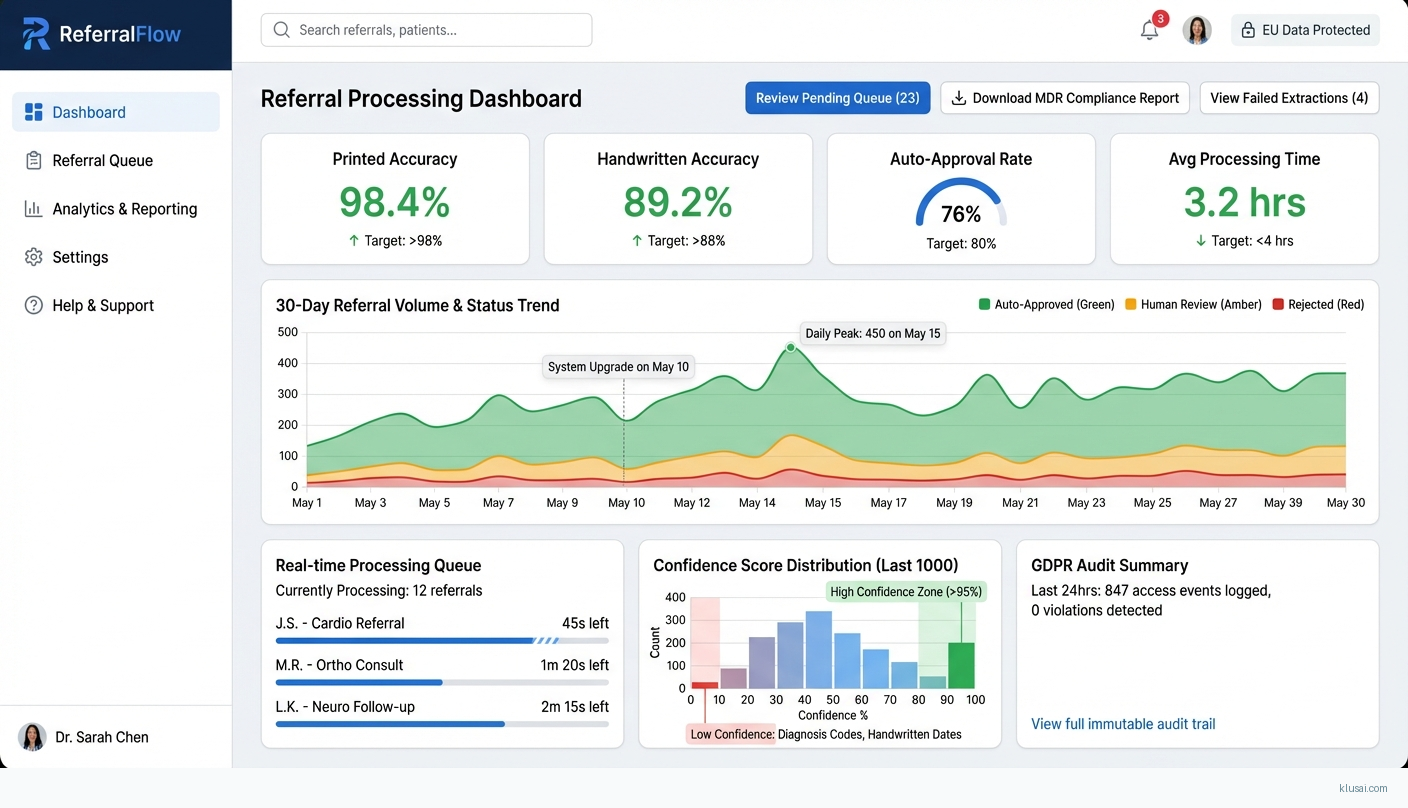The image size is (1408, 808).
Task: Click the Referral Queue clipboard icon
Action: pyautogui.click(x=34, y=160)
